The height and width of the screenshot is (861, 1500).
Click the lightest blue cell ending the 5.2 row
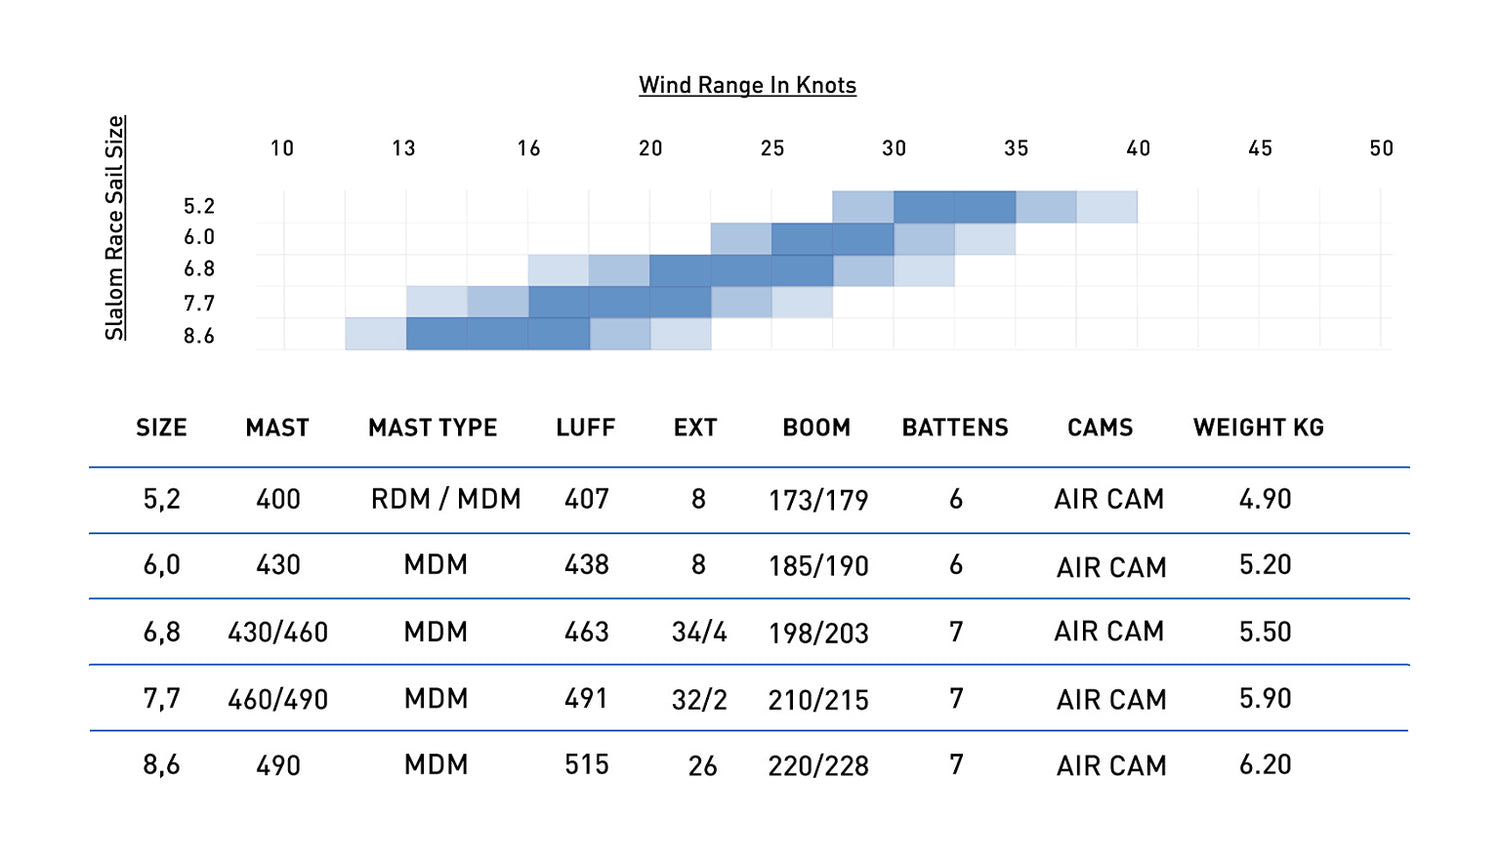pyautogui.click(x=1106, y=207)
